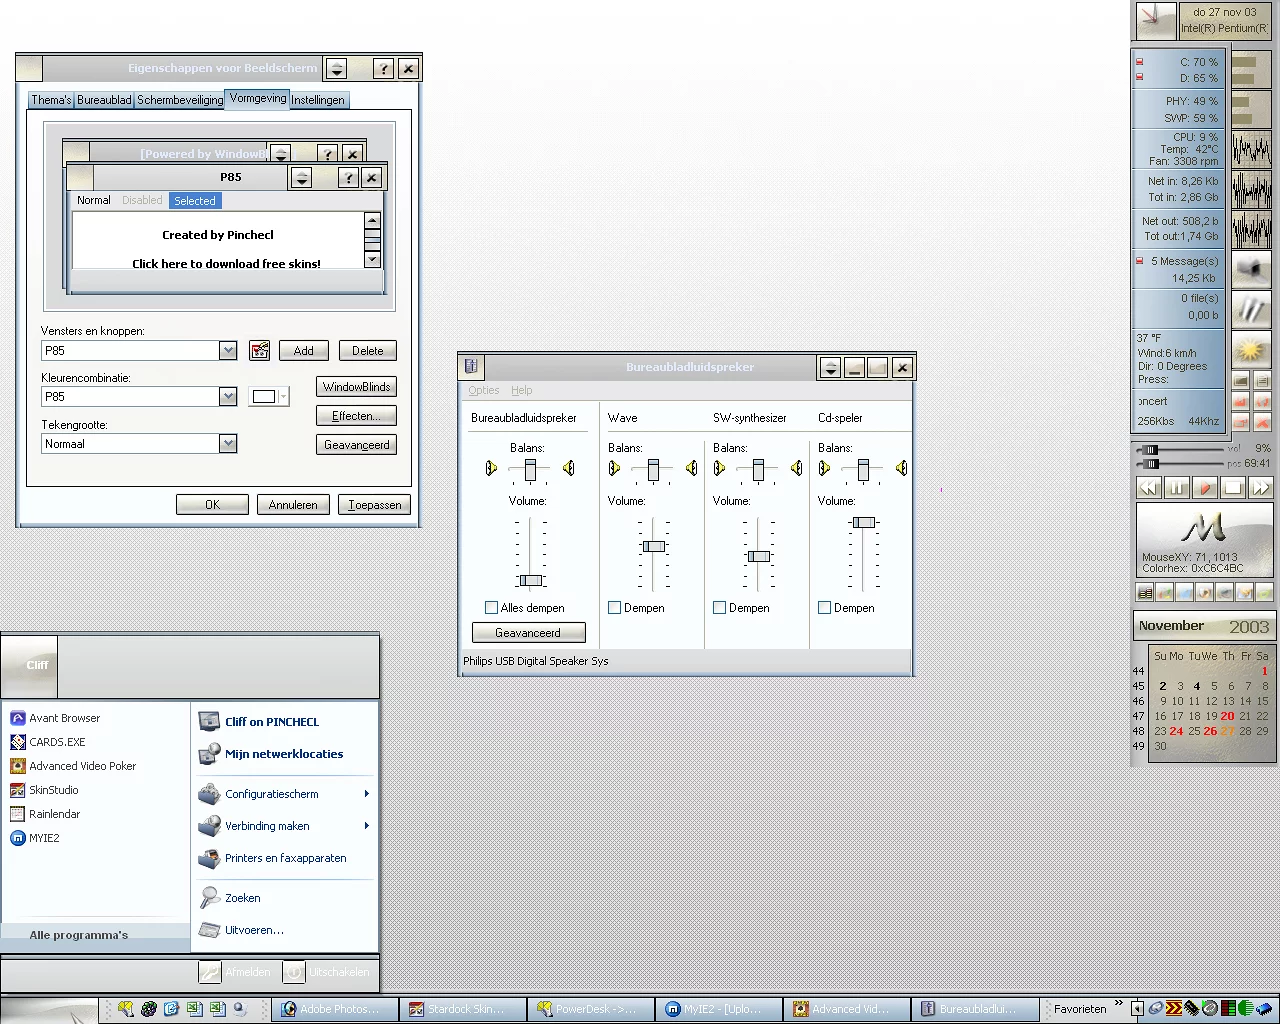Switch to the Schermbeveiliging tab
This screenshot has height=1024, width=1280.
click(180, 100)
